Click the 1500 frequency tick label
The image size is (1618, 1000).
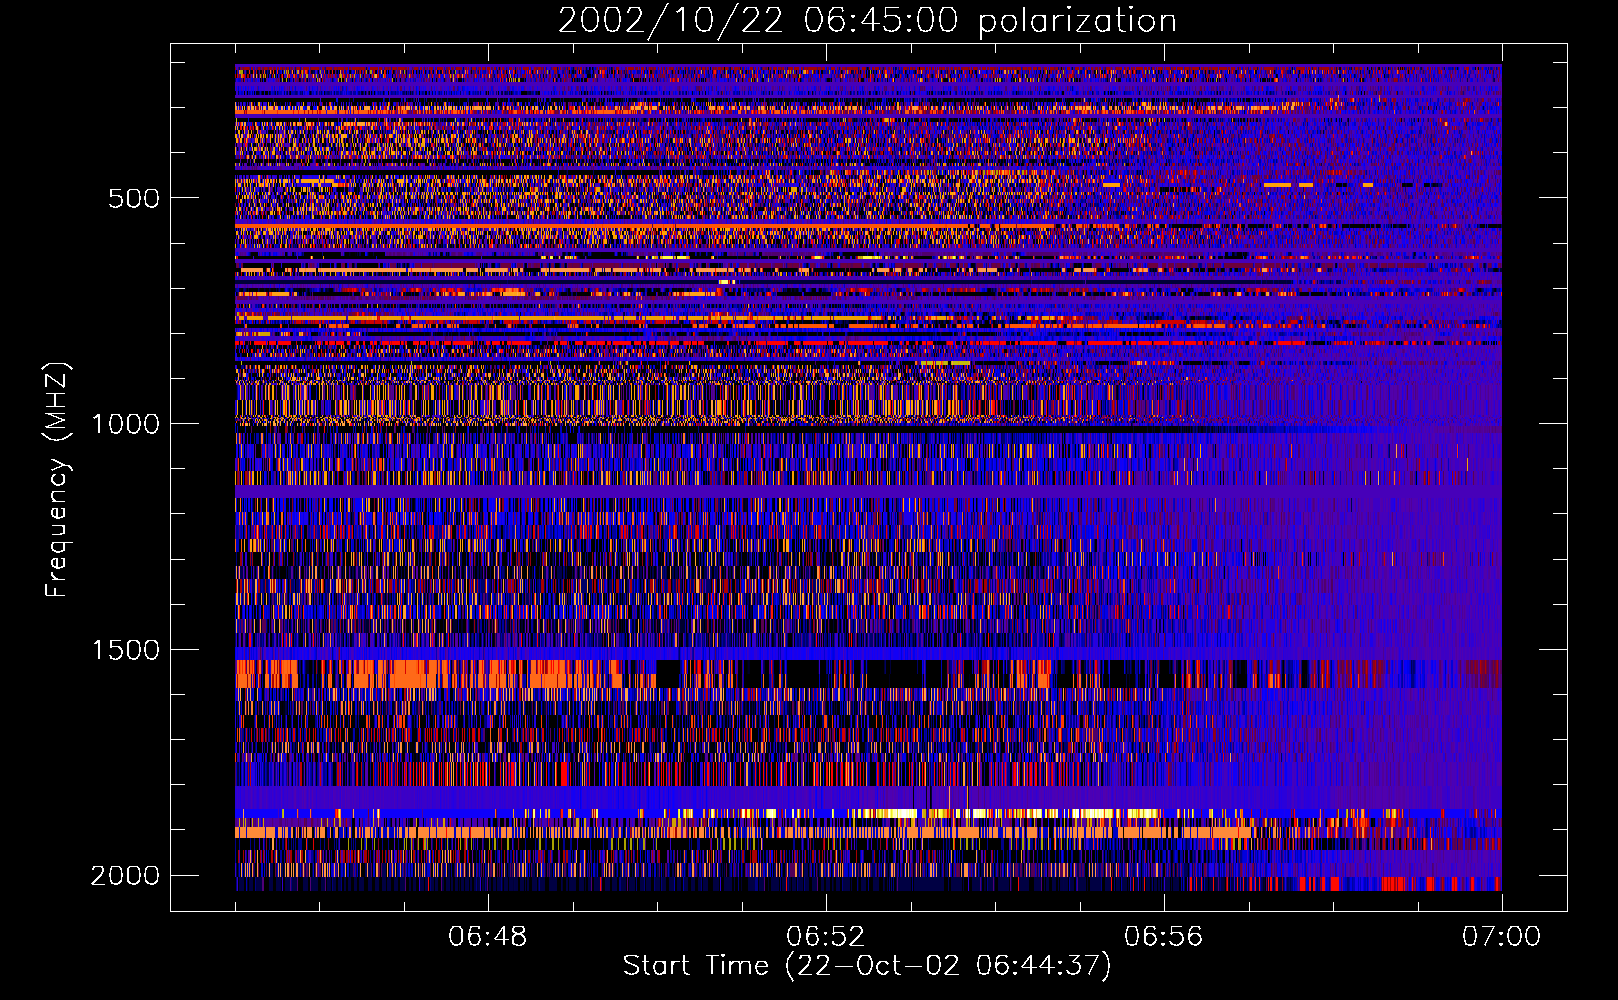pyautogui.click(x=125, y=650)
